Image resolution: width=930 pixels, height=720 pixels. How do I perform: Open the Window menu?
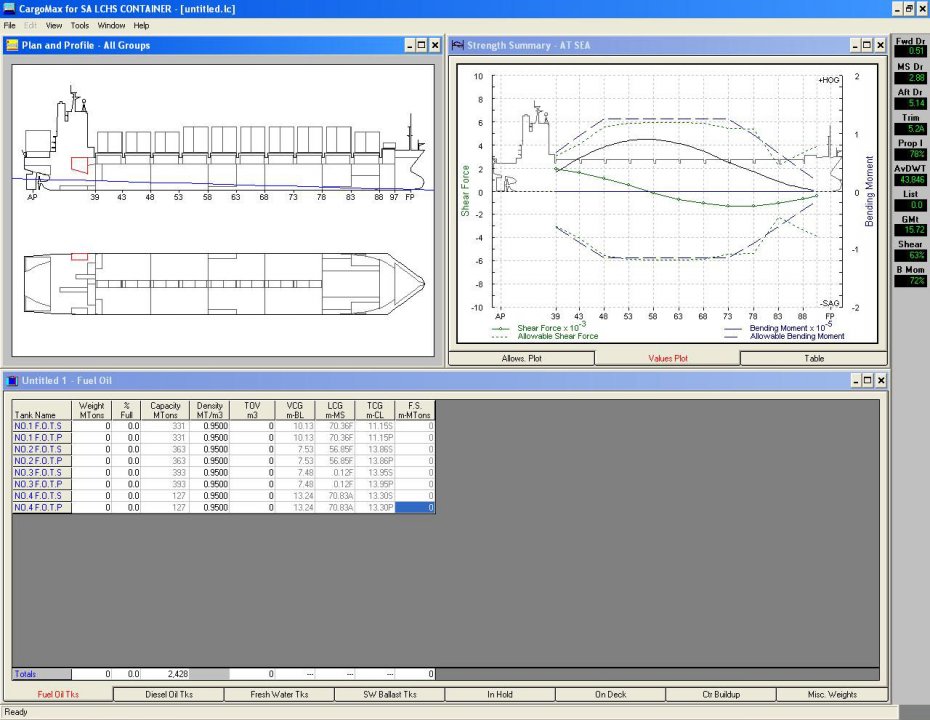(111, 26)
